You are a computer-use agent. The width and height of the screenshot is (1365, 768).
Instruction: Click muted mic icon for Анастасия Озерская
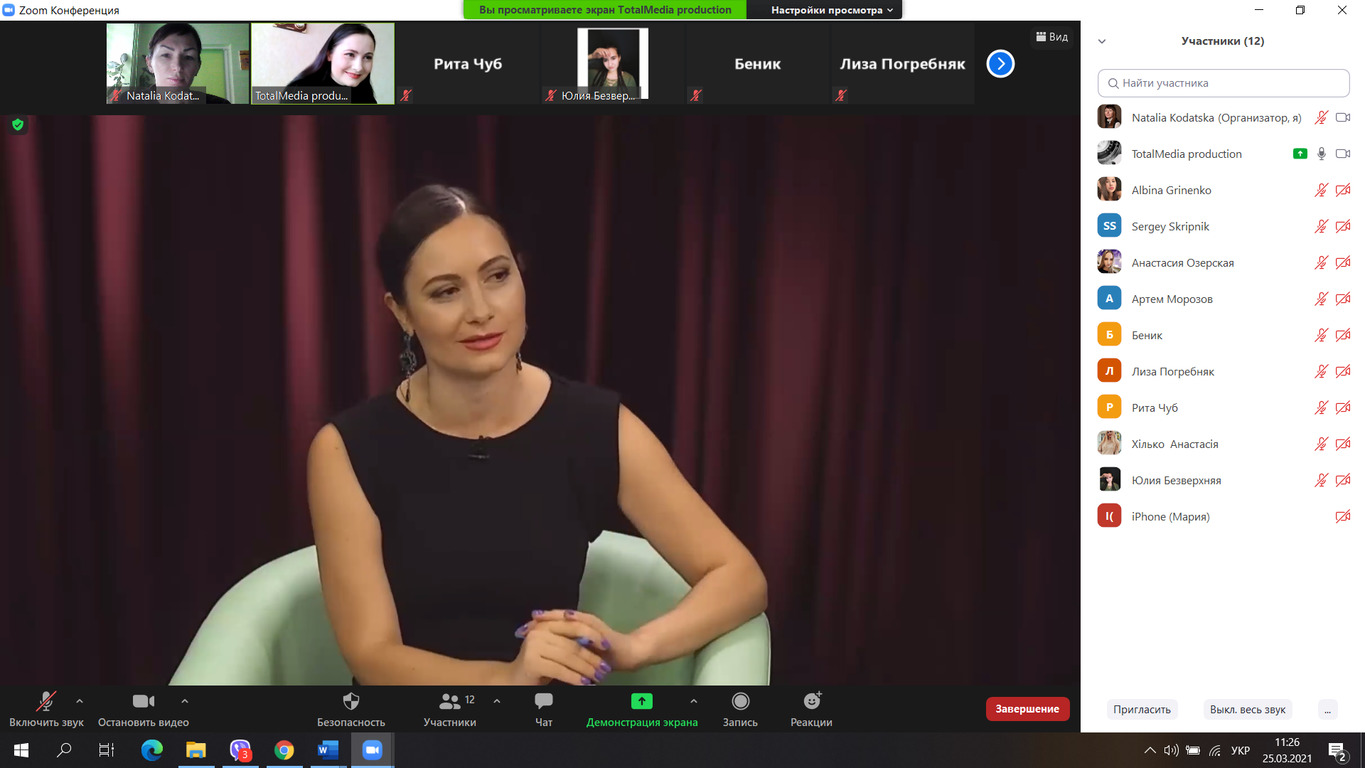(x=1321, y=262)
